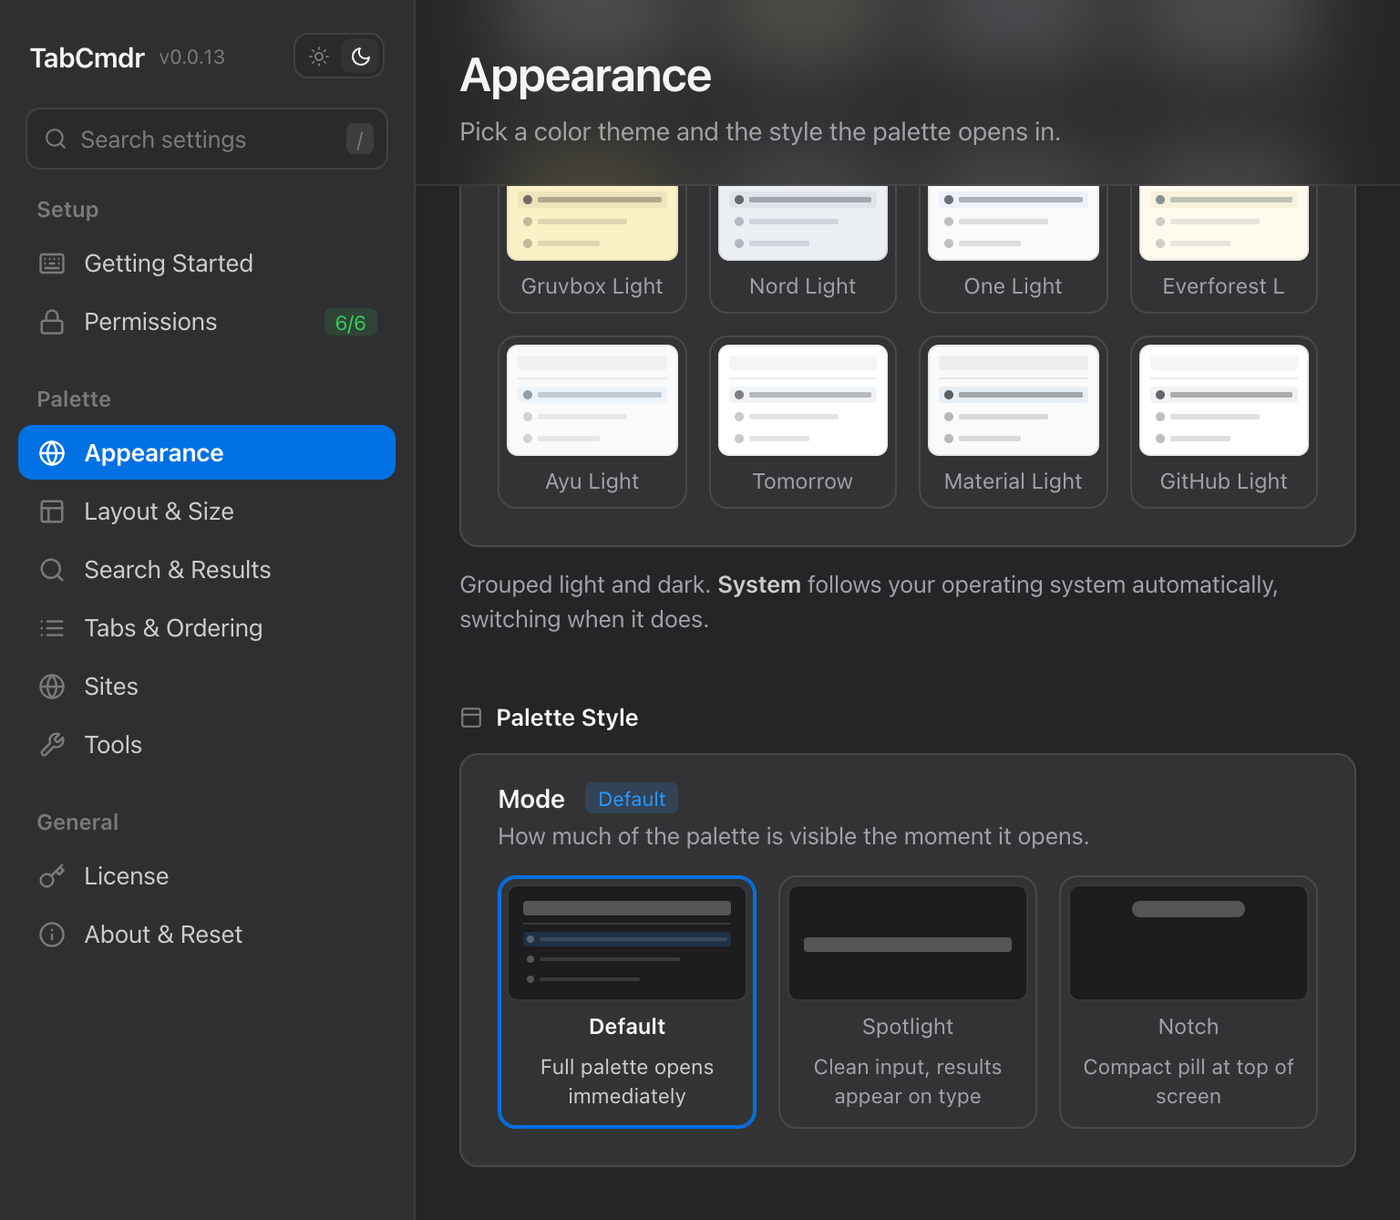Screen dimensions: 1400x1220
Task: Switch to light mode with sun icon
Action: tap(319, 57)
